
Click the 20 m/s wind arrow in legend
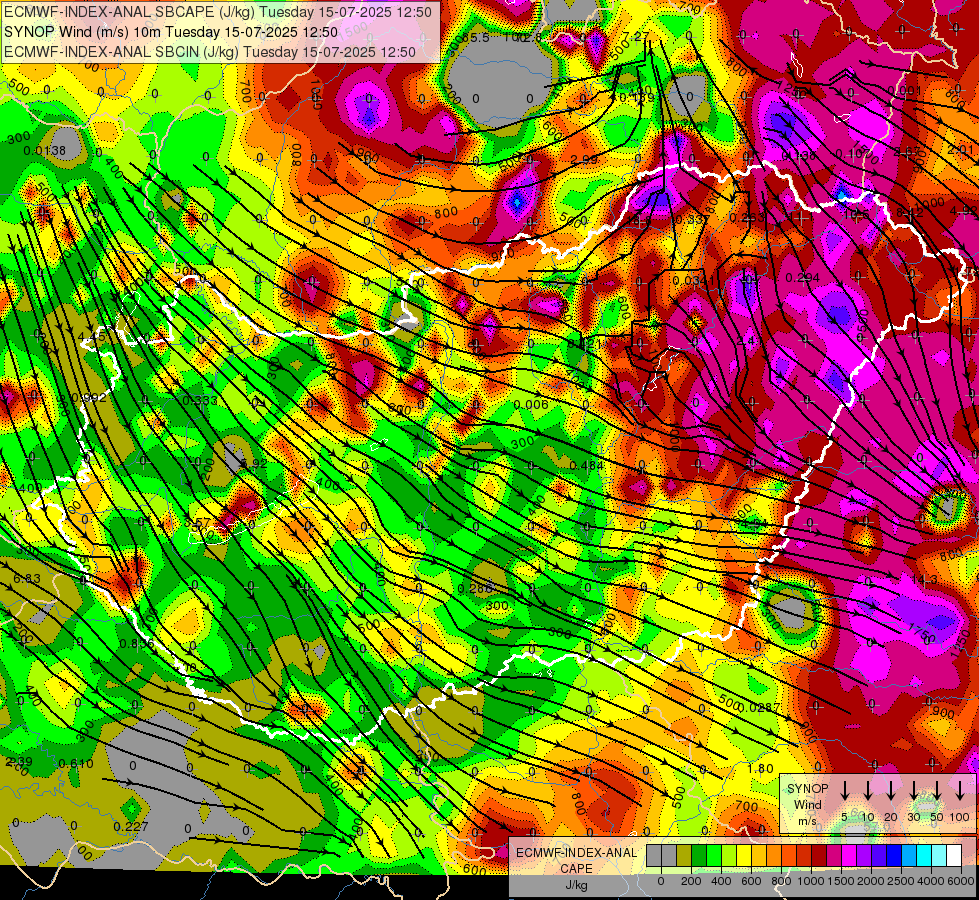pos(891,791)
